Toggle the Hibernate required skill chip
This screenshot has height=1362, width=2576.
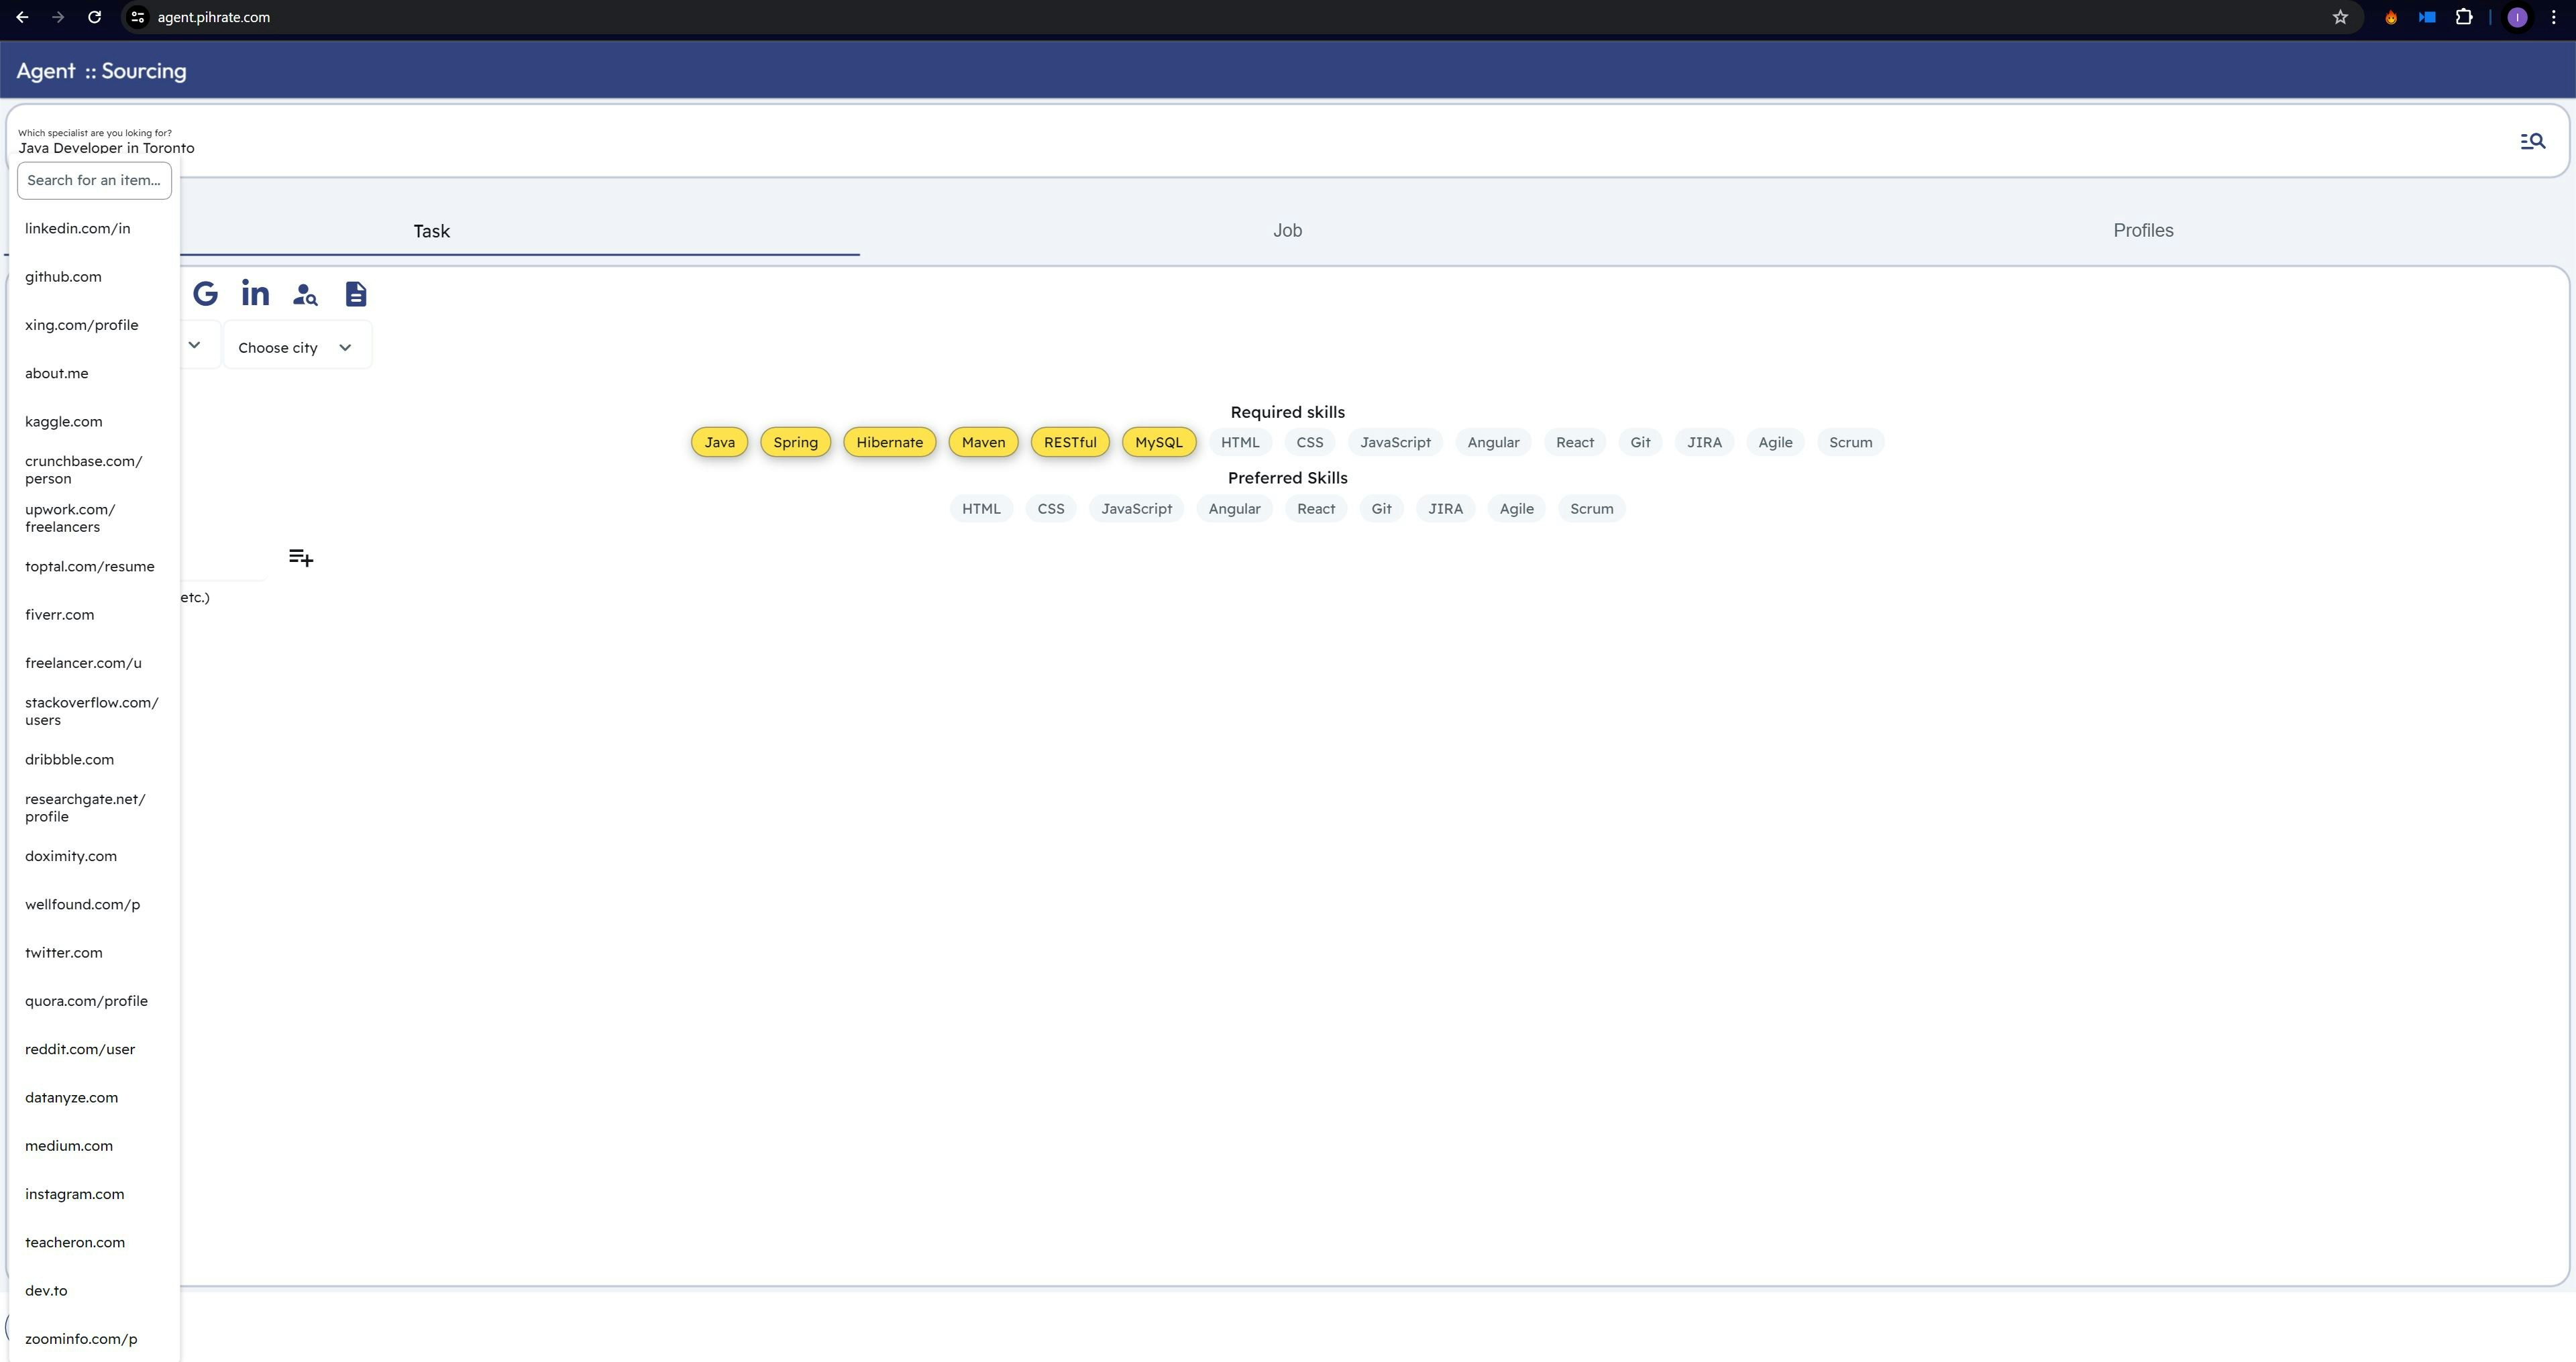click(889, 442)
